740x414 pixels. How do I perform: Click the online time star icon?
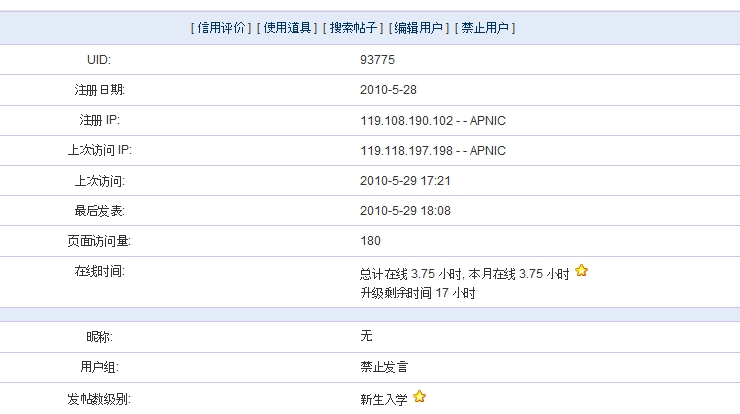tap(581, 270)
